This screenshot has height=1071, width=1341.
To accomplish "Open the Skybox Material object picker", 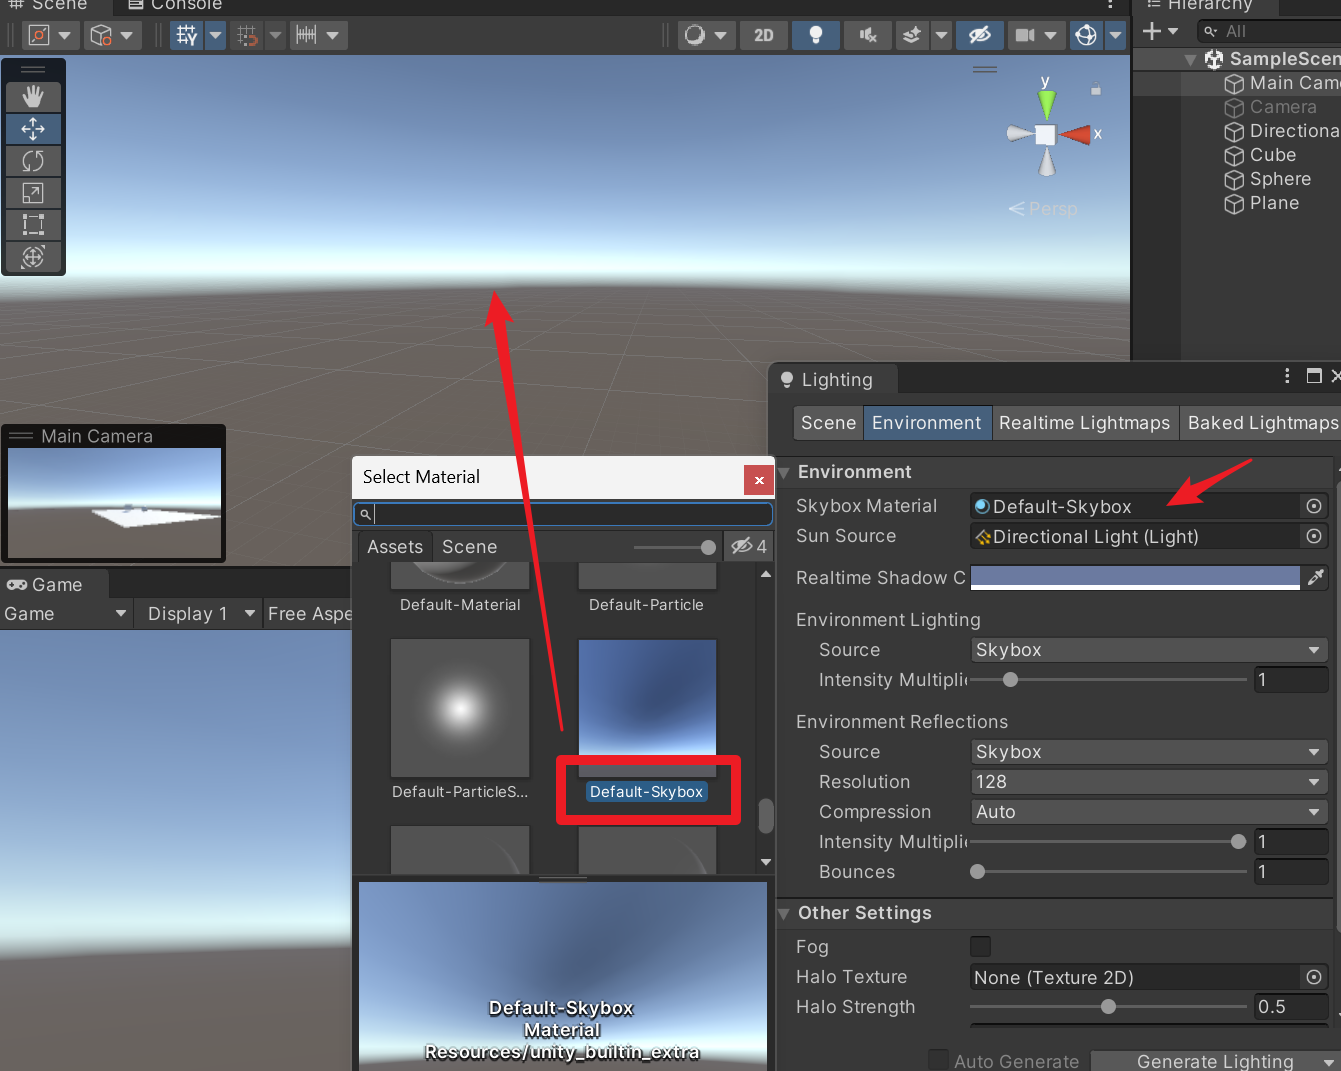I will [1314, 506].
